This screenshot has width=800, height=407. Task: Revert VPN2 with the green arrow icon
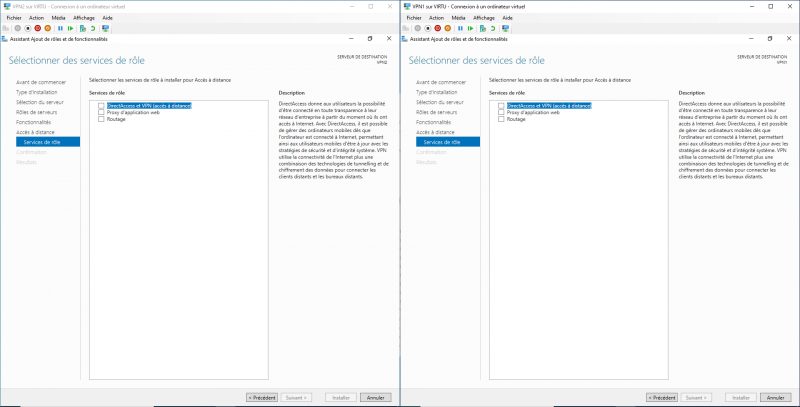coord(93,28)
